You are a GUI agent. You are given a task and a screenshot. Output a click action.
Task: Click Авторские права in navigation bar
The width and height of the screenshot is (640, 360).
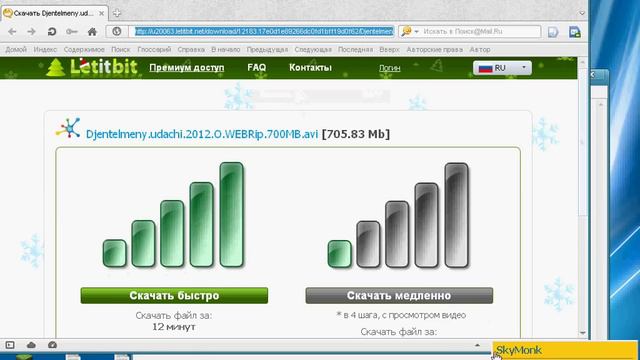tap(434, 49)
